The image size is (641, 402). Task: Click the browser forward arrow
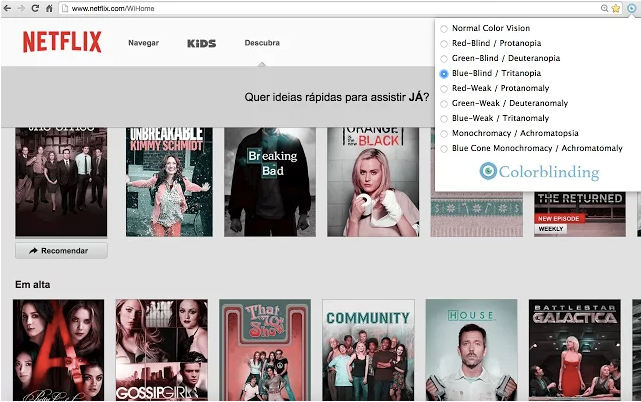[x=21, y=8]
